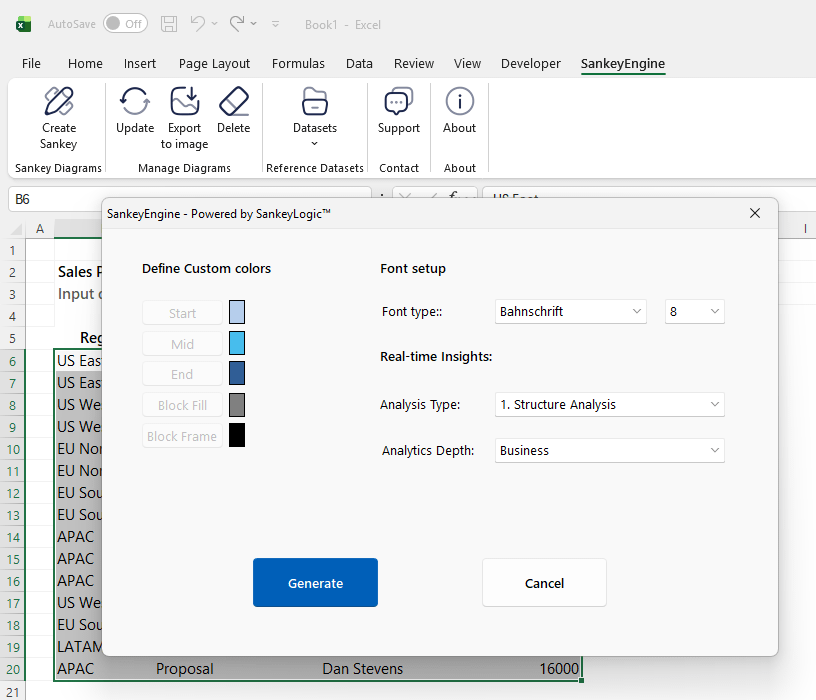Switch to the Home ribbon tab

click(85, 63)
